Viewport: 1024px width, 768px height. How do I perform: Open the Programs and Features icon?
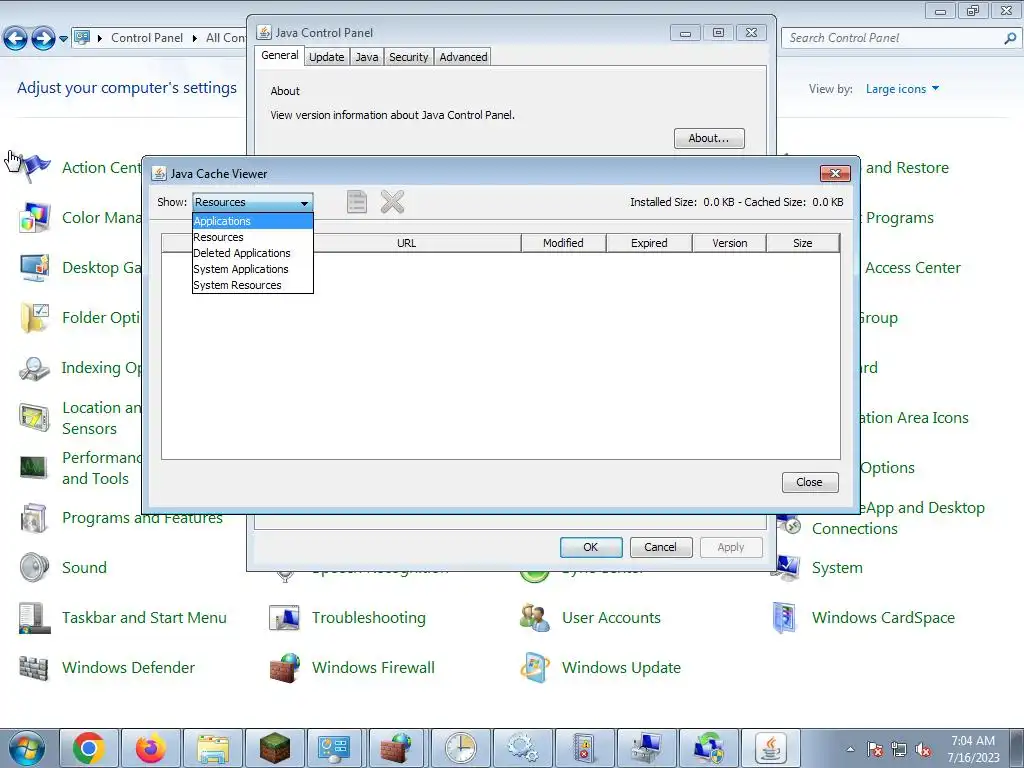tap(34, 518)
